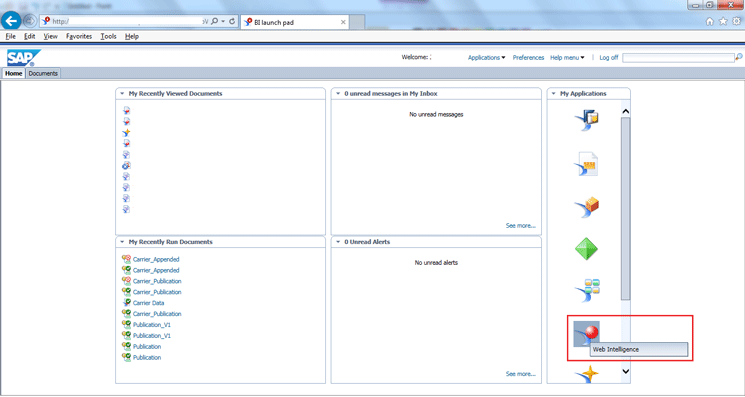Launch Web Intelligence application icon with red ball
This screenshot has width=745, height=397.
586,334
